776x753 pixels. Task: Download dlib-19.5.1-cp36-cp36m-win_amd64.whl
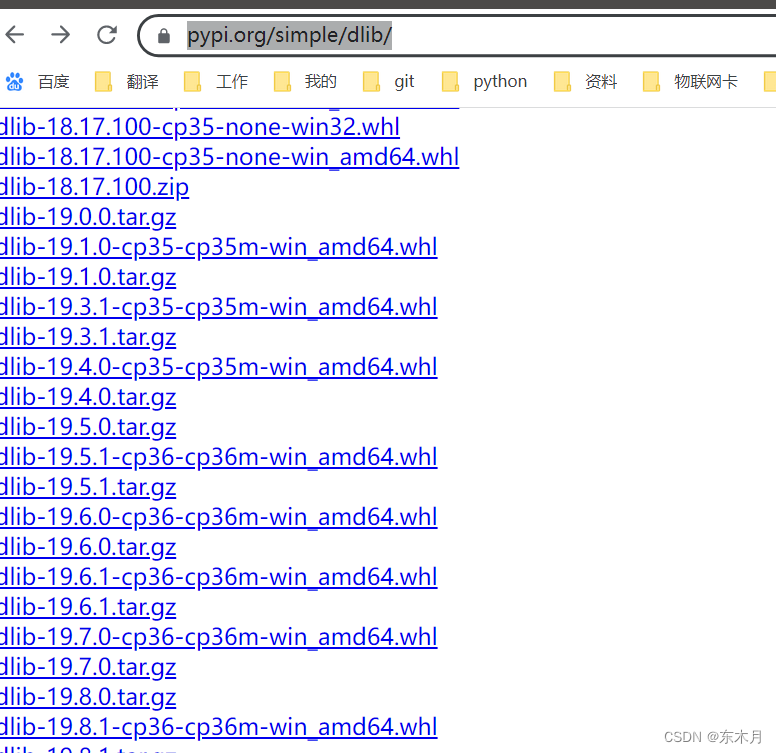[219, 457]
